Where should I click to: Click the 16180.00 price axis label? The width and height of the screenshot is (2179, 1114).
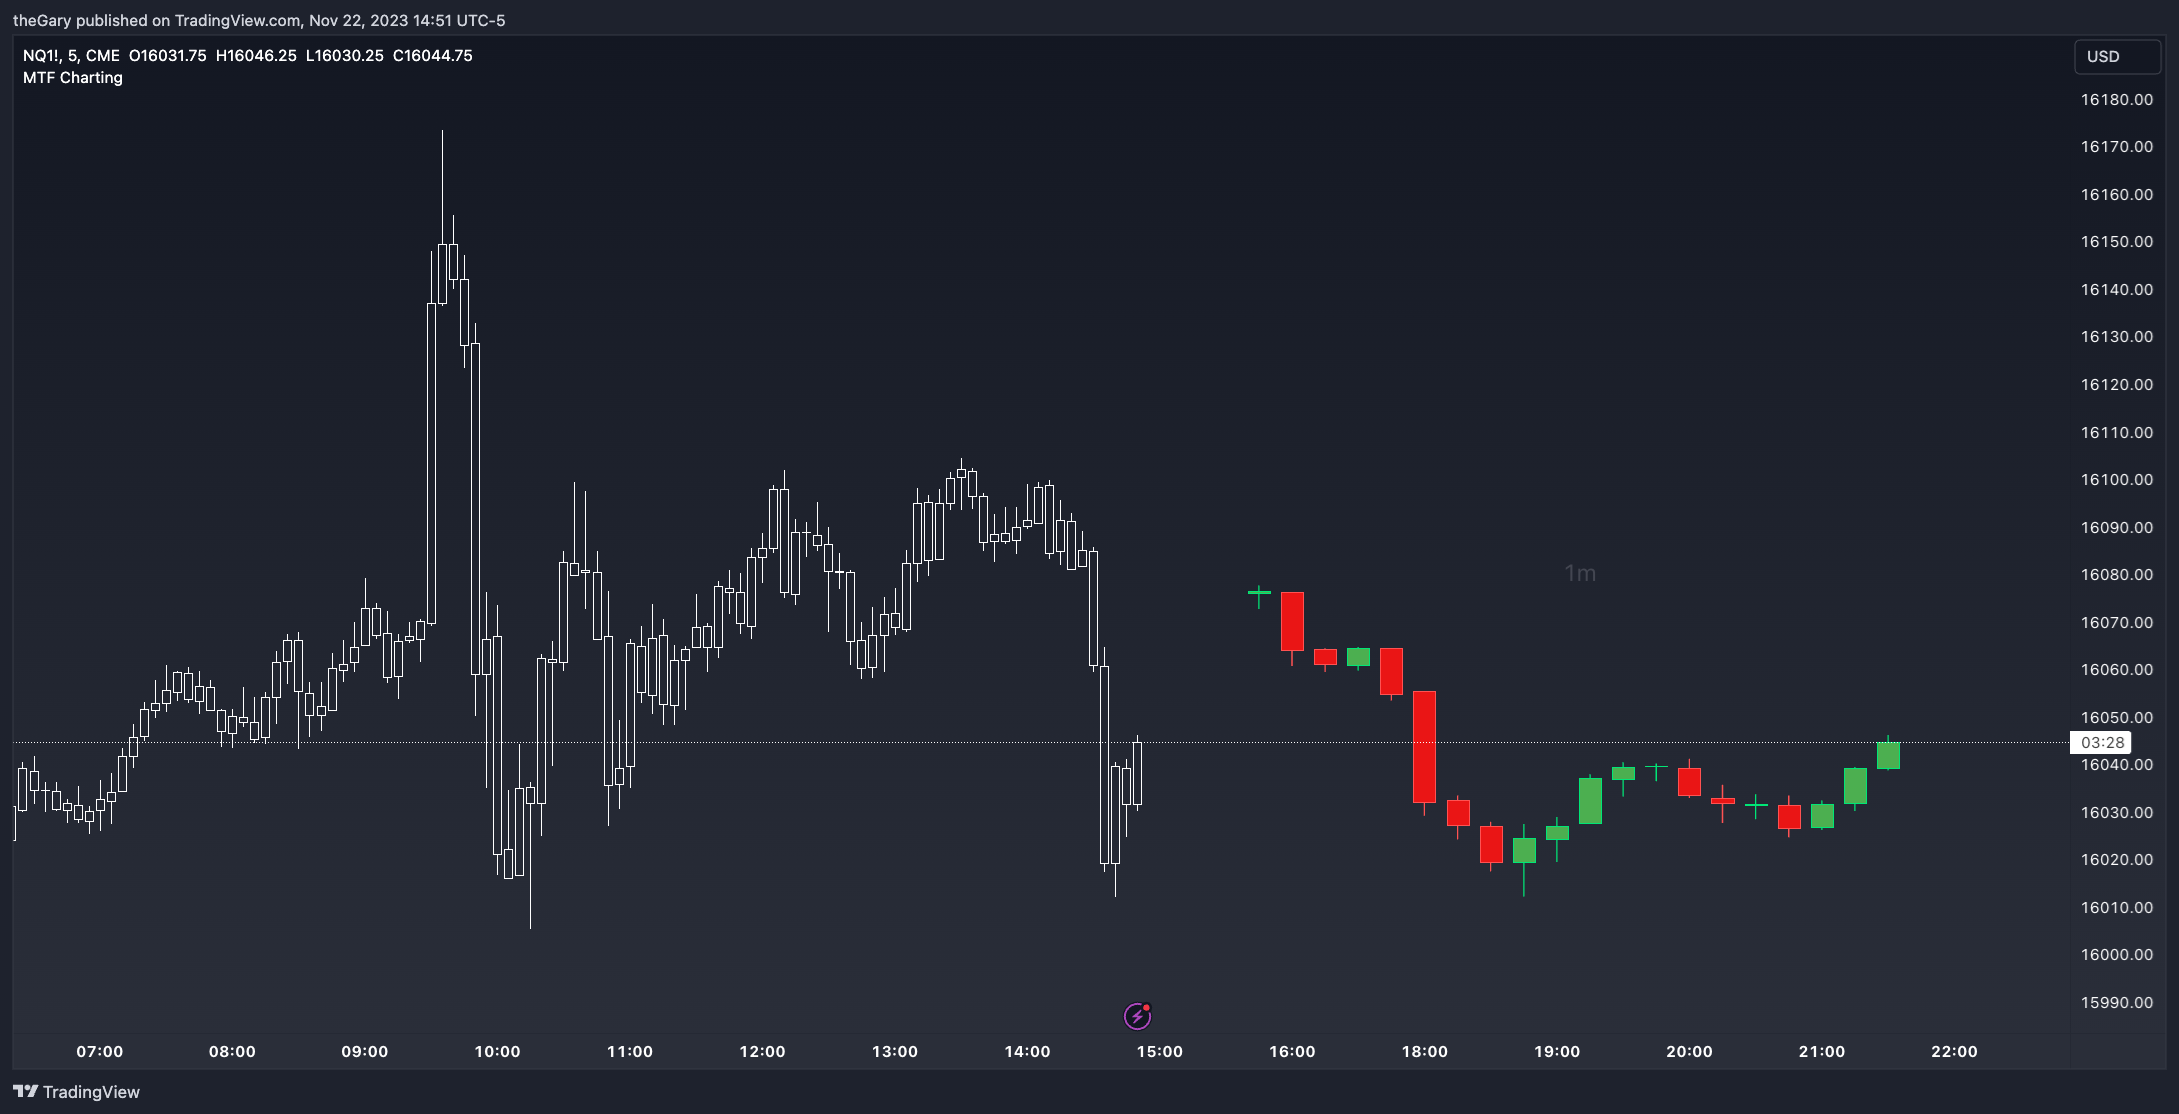[2117, 100]
